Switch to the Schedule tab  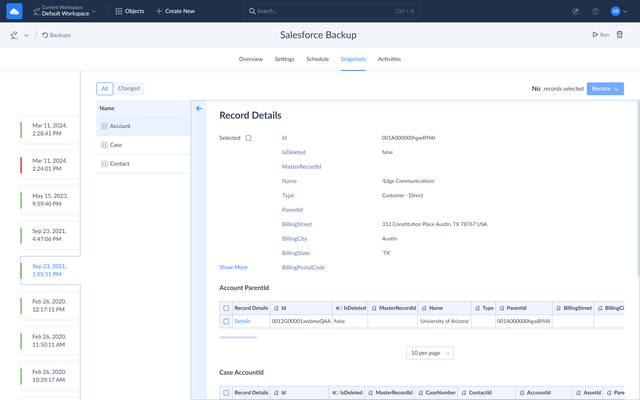(317, 59)
